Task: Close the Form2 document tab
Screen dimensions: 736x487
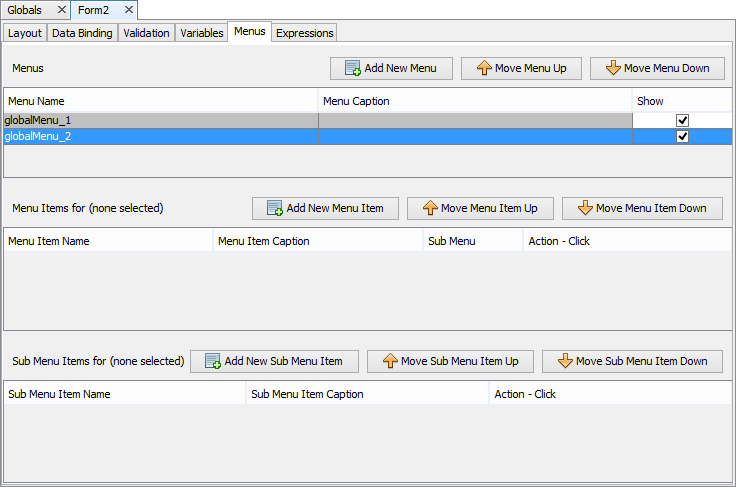Action: coord(128,10)
